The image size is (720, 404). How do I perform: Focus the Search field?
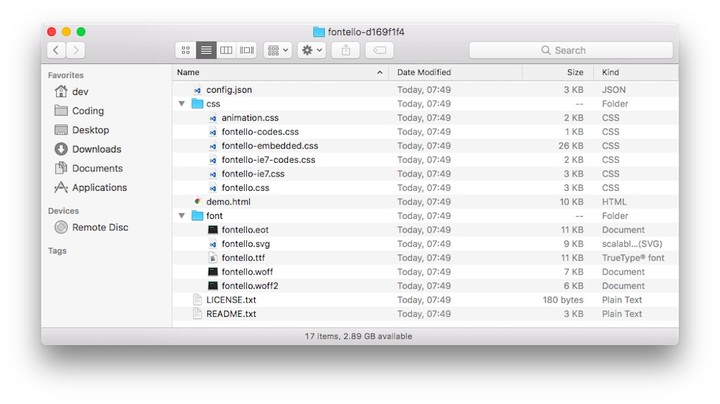tap(571, 50)
